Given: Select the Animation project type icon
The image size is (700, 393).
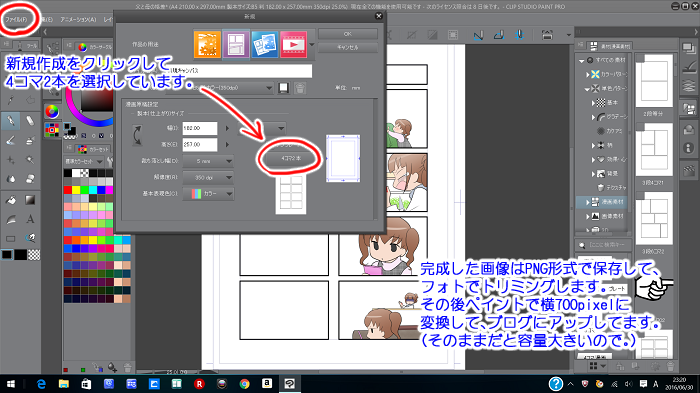Looking at the screenshot, I should point(293,45).
